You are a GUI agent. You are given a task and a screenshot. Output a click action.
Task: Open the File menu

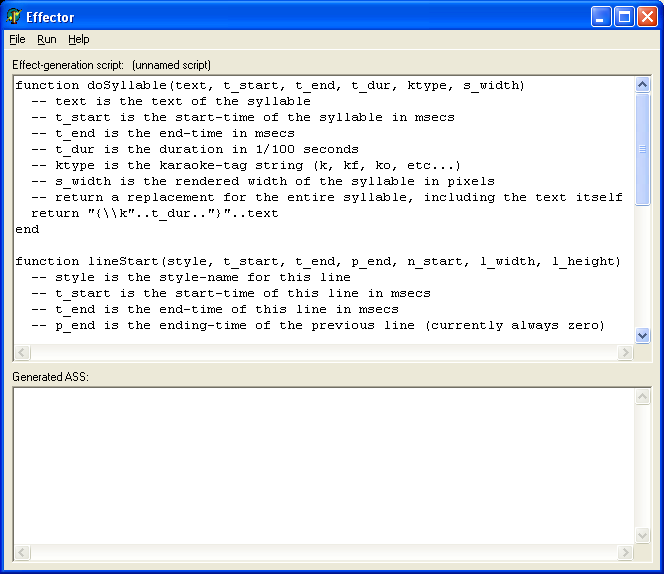pos(17,39)
